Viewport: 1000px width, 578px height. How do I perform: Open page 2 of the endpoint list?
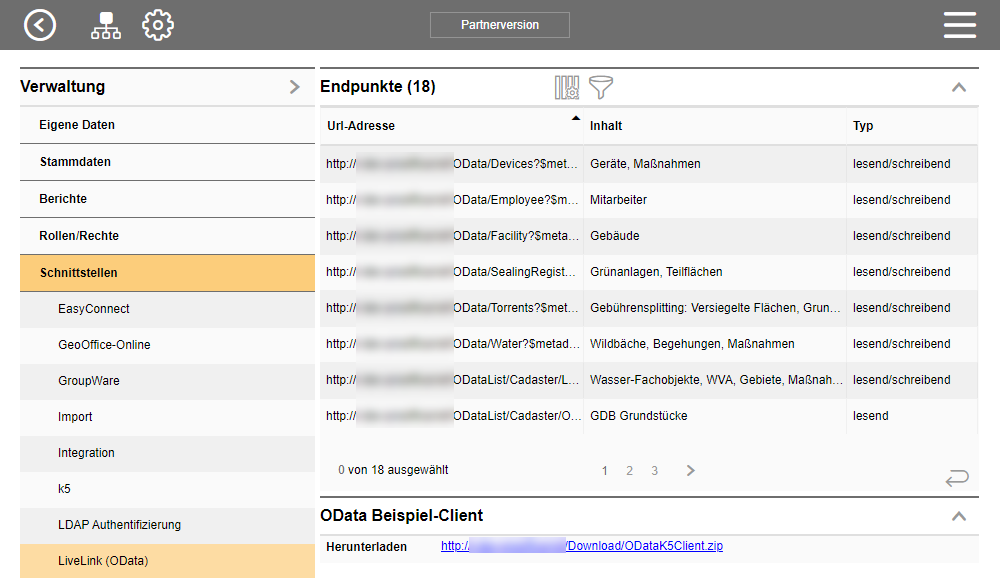coord(629,469)
